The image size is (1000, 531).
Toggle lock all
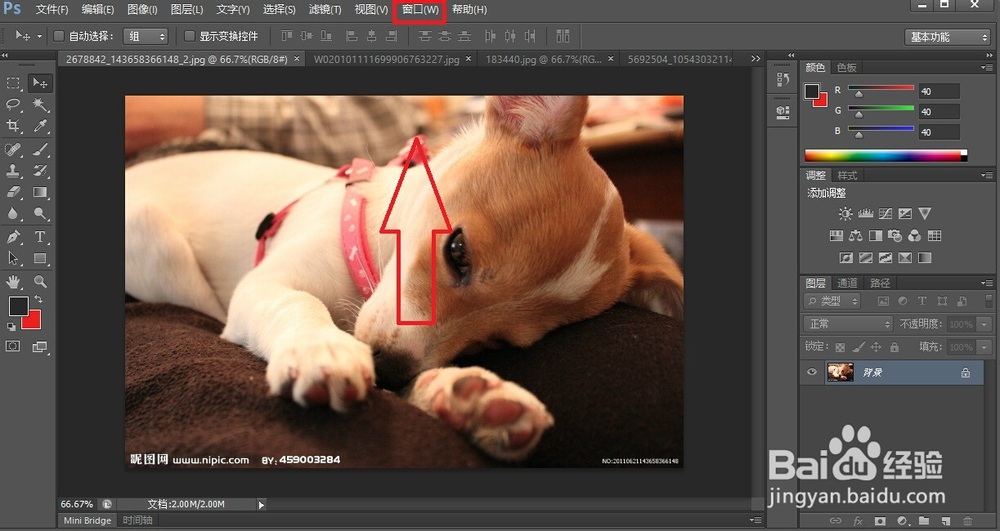point(894,347)
